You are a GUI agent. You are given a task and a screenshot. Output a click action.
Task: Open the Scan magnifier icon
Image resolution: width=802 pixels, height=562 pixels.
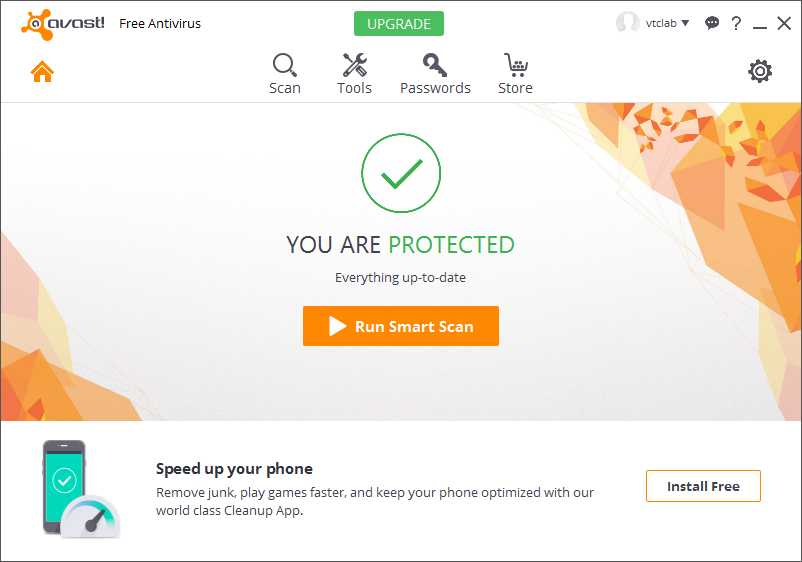pos(284,65)
